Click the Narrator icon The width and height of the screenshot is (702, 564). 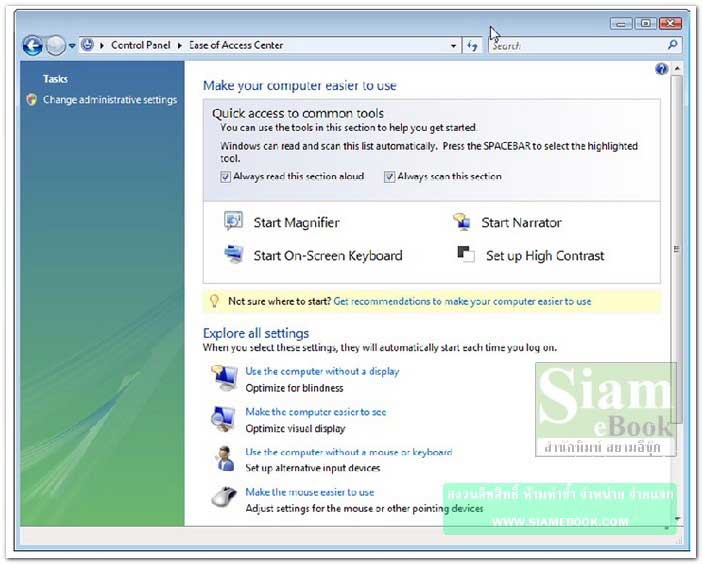pyautogui.click(x=462, y=222)
